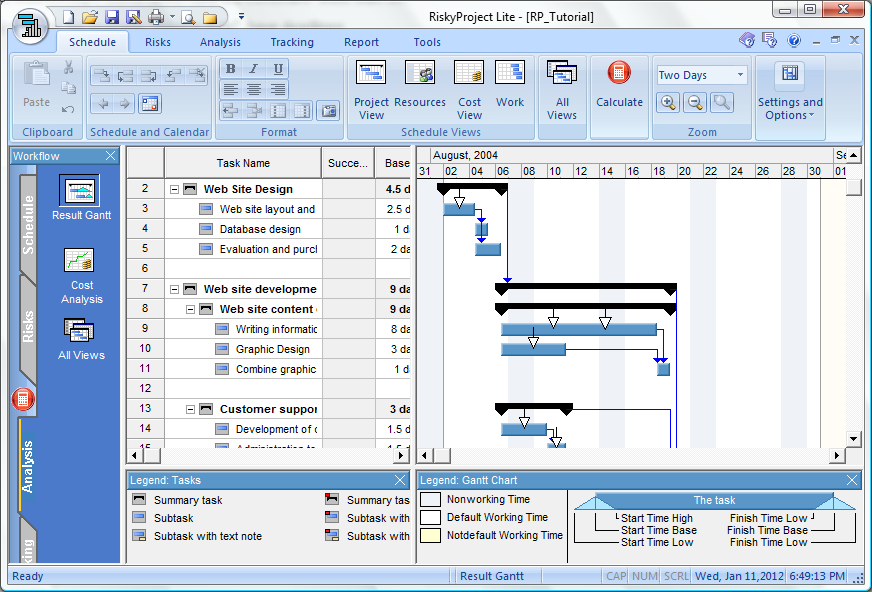Collapse the Customer support summary task
The width and height of the screenshot is (872, 592).
point(190,410)
